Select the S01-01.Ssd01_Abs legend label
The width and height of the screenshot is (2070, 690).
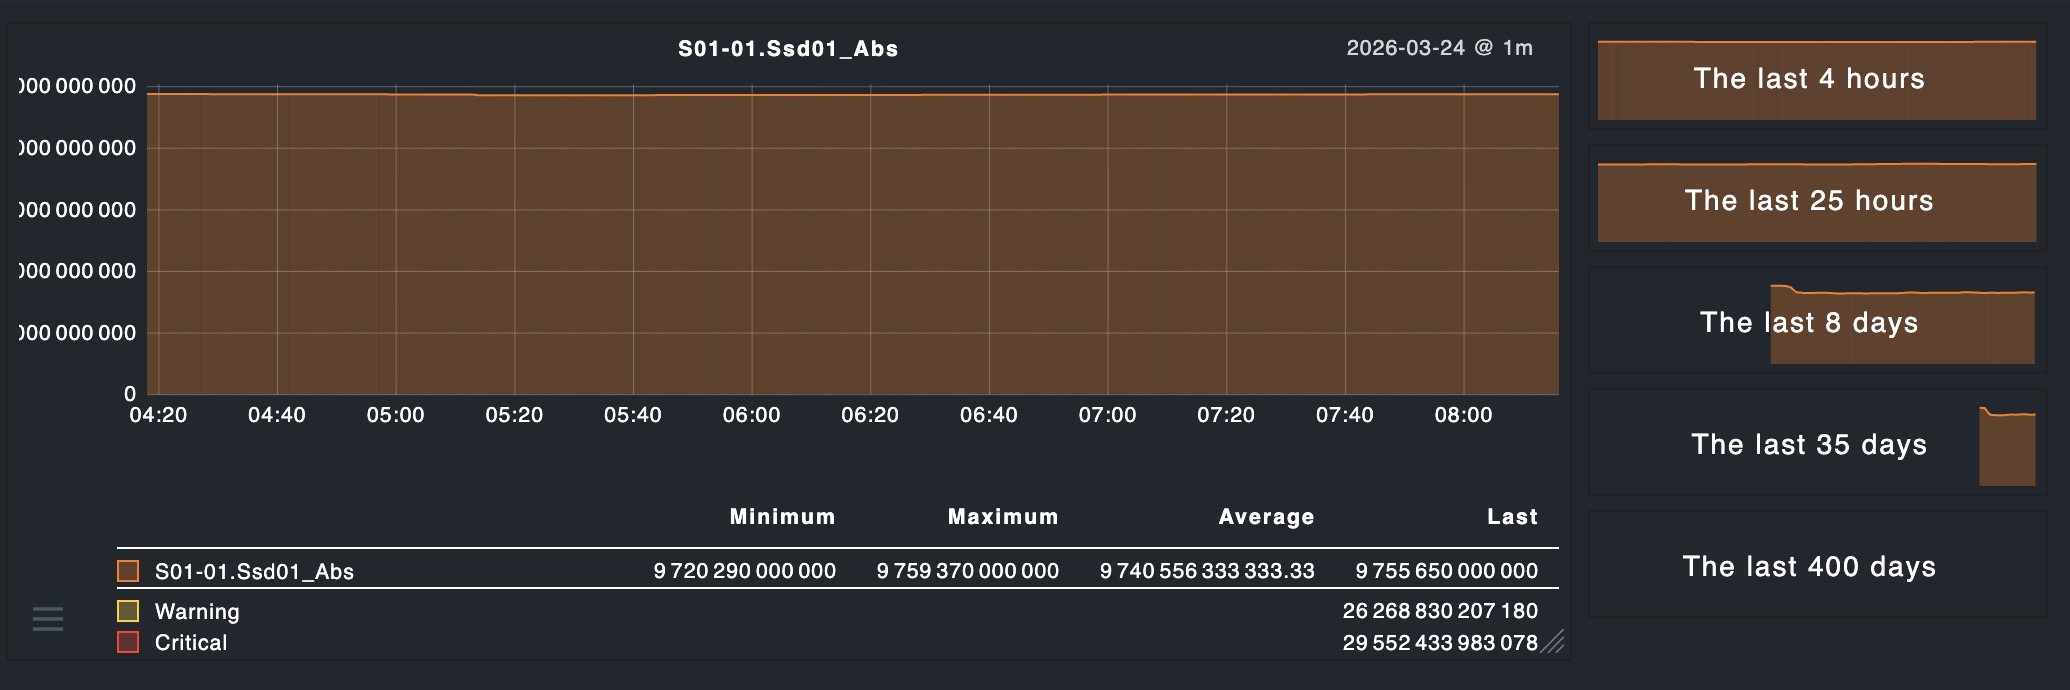254,571
